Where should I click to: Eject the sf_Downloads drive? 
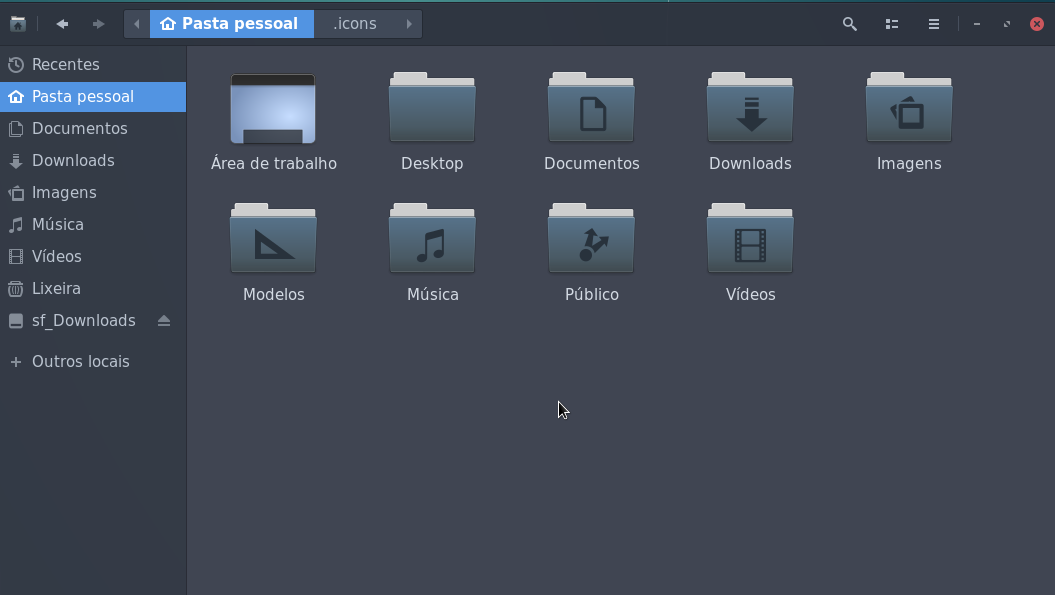(164, 320)
